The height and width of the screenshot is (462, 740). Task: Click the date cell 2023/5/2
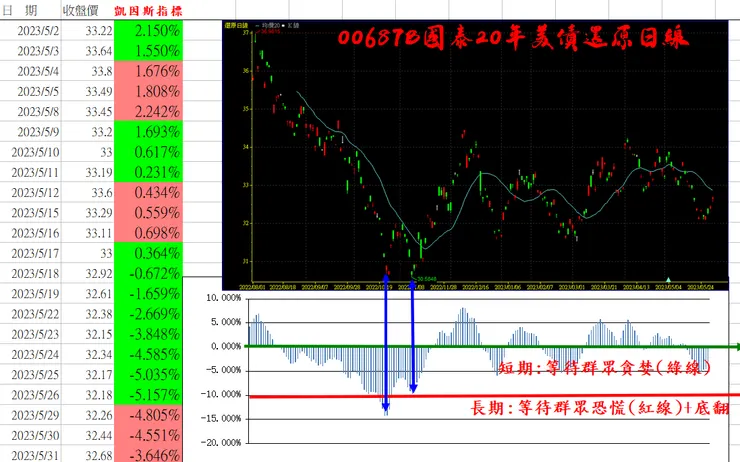click(x=30, y=31)
